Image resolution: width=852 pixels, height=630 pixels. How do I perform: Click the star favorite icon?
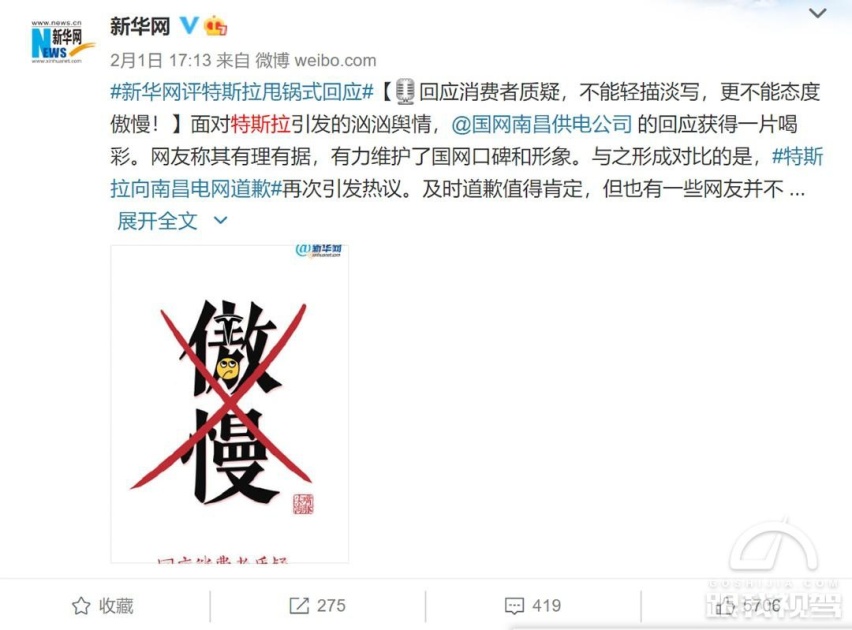coord(81,606)
